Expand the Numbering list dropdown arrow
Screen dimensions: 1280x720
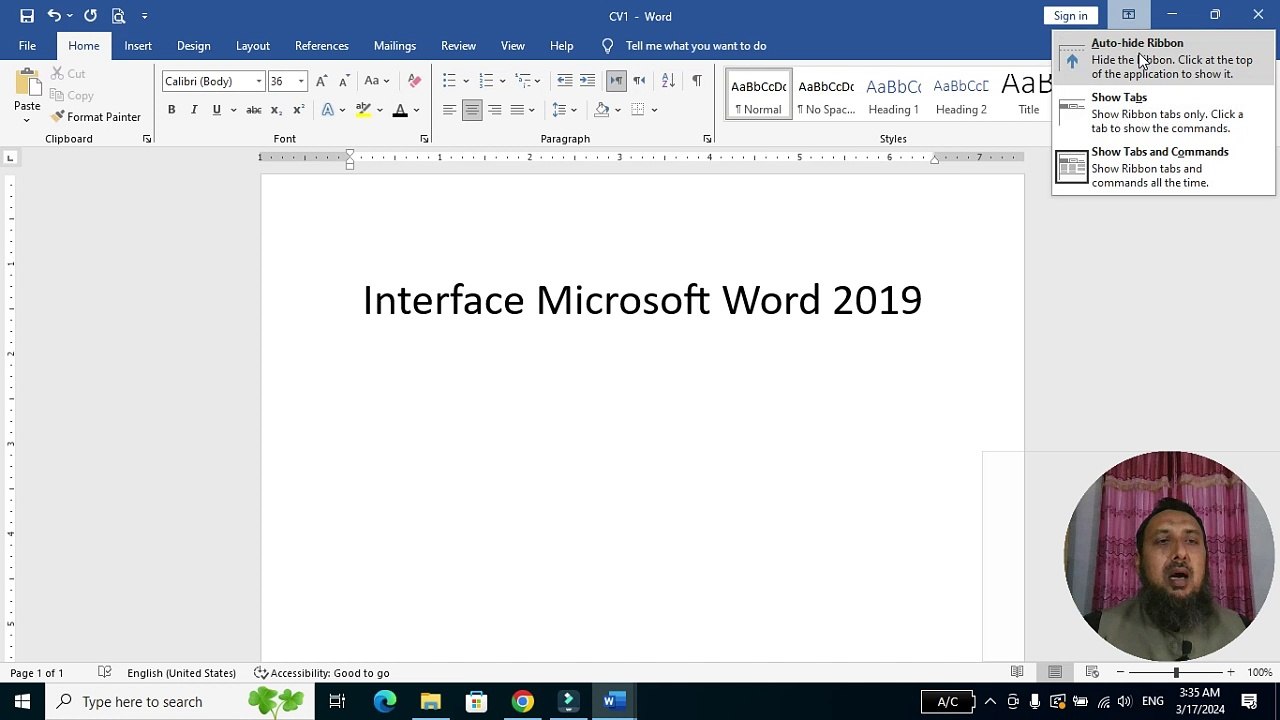[x=502, y=81]
